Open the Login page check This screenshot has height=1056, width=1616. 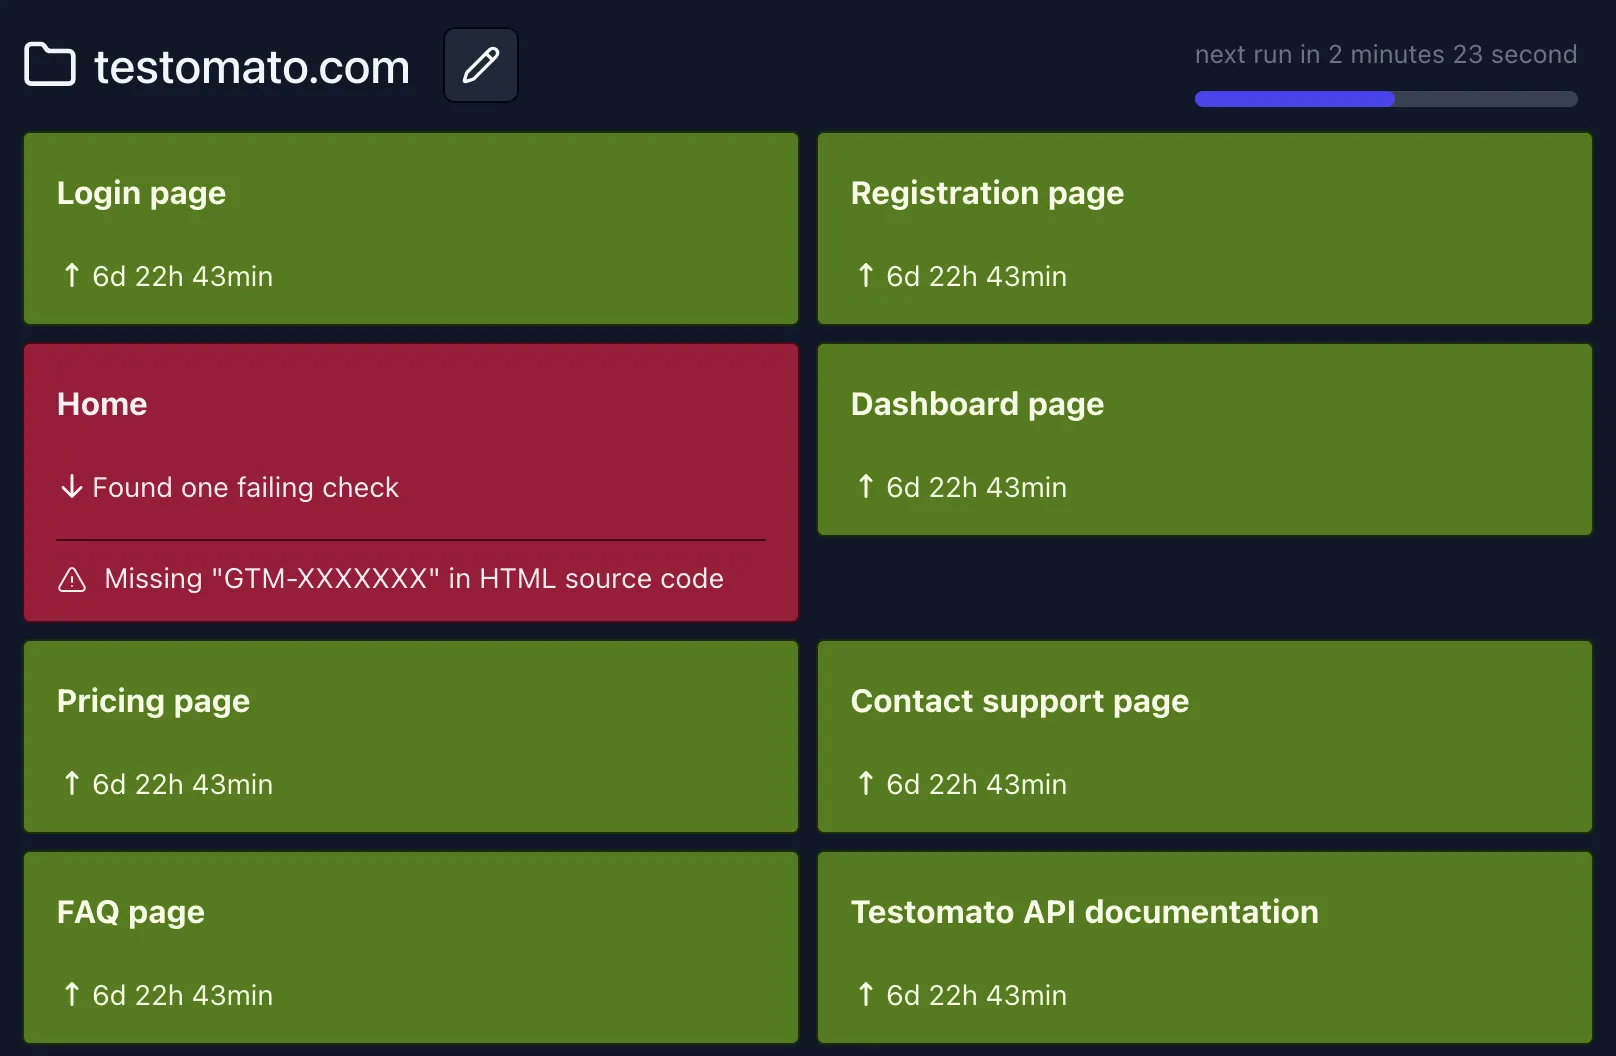tap(411, 229)
